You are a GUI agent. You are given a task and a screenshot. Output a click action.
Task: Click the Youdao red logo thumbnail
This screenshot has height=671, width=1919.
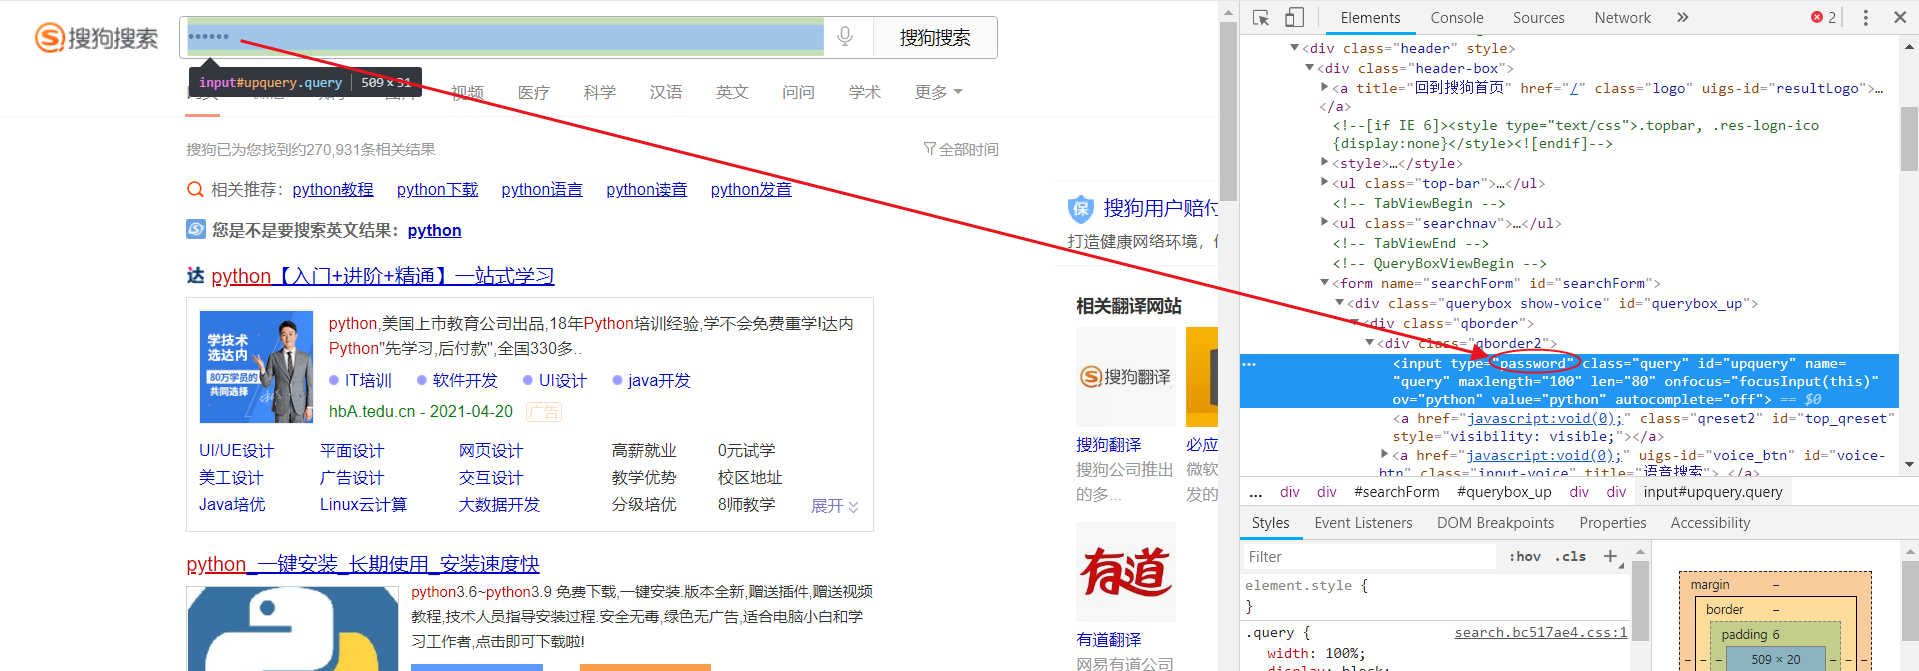tap(1126, 572)
